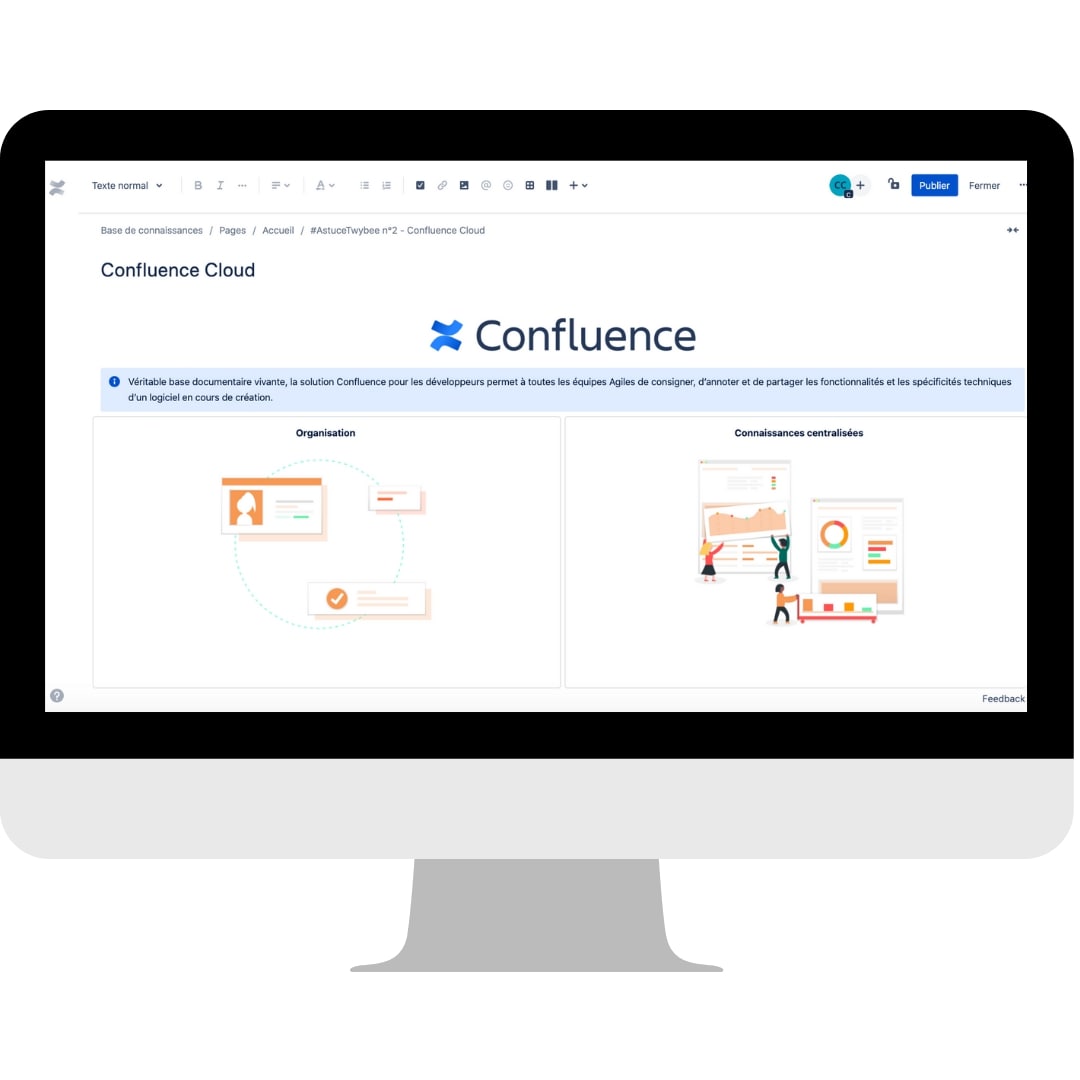Insert an action item checkbox

[420, 186]
